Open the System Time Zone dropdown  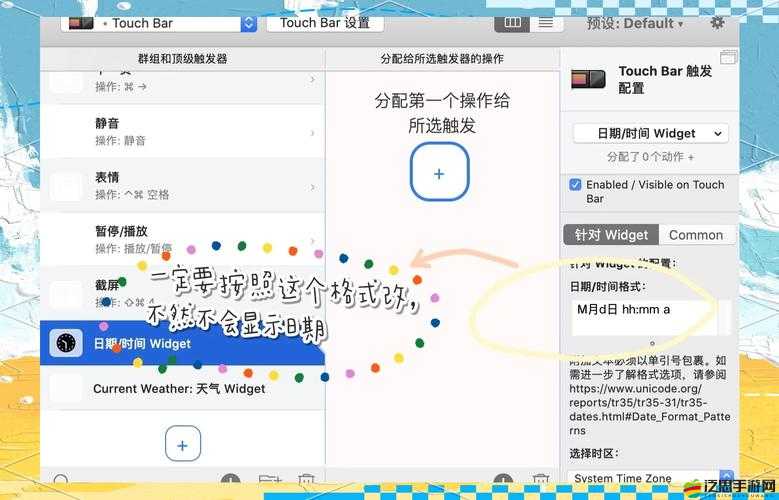coord(651,477)
